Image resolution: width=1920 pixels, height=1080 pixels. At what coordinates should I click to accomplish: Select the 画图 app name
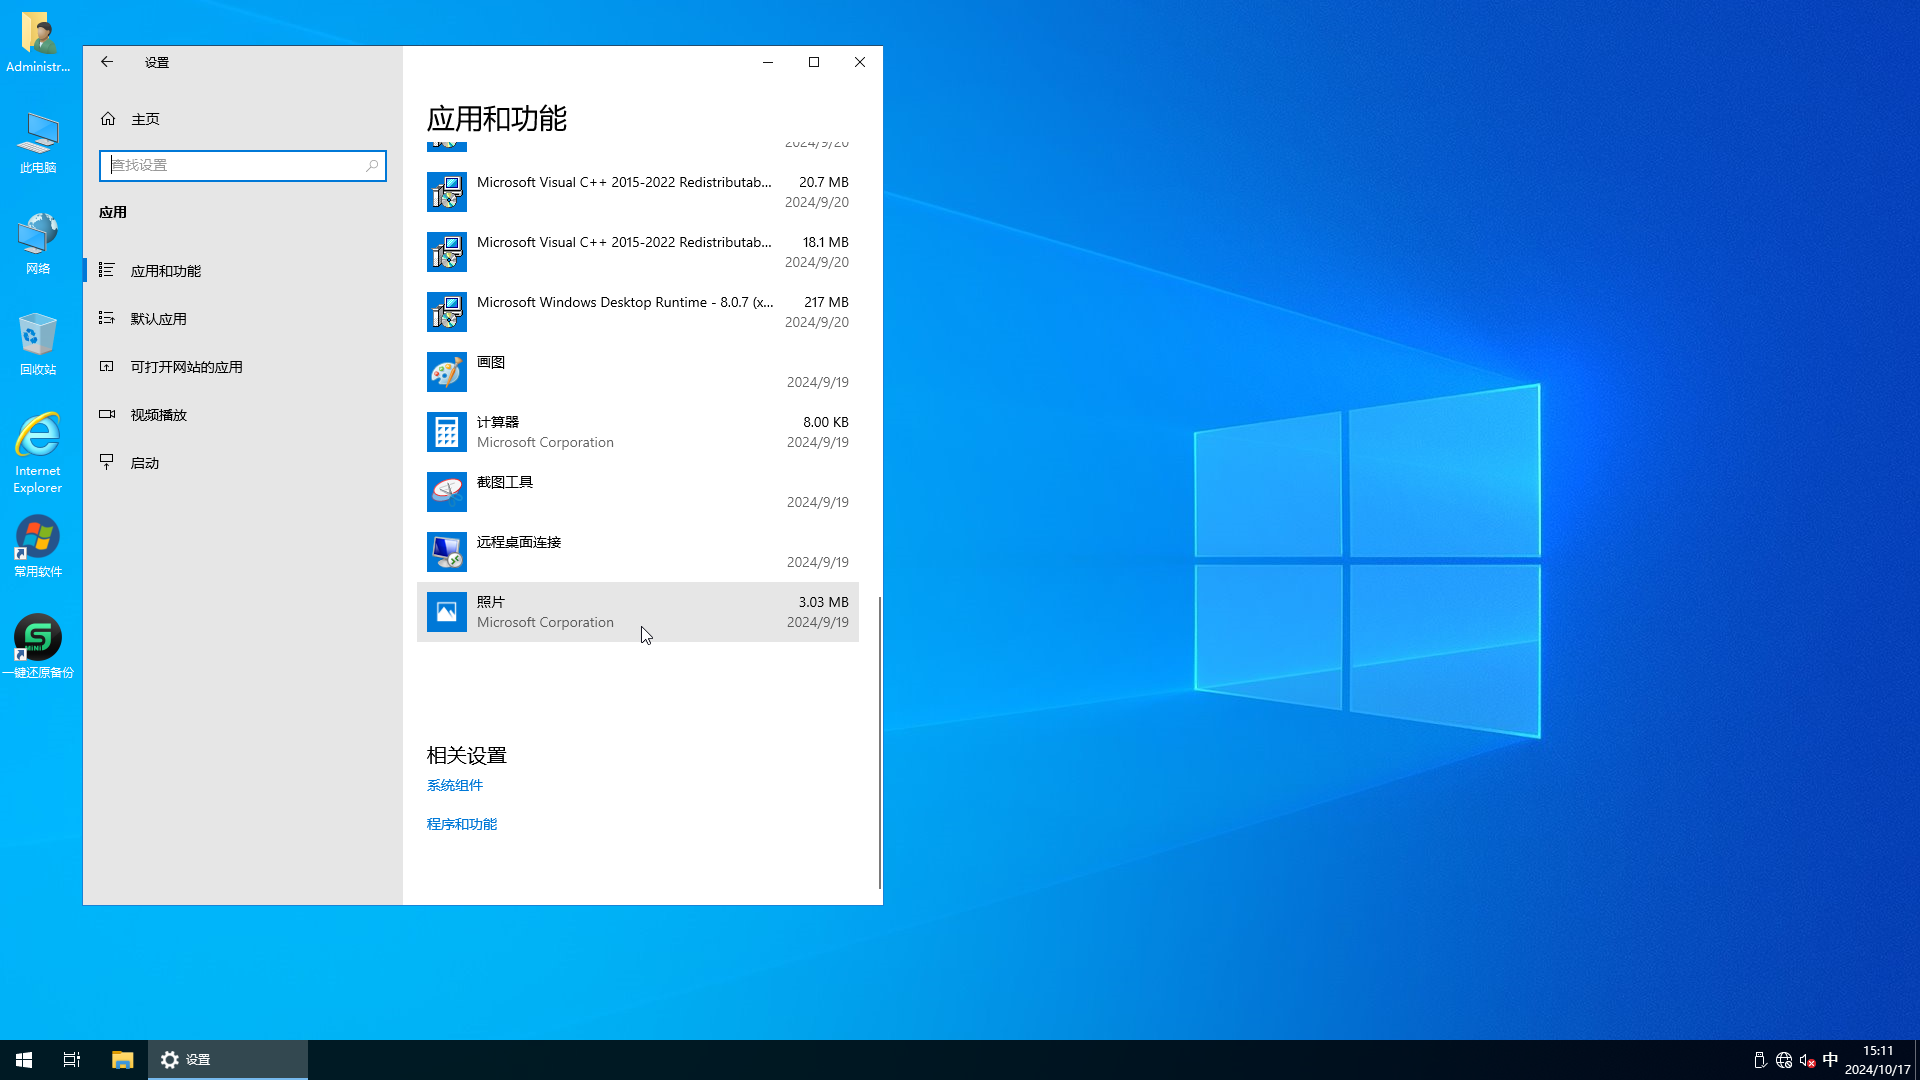tap(491, 362)
